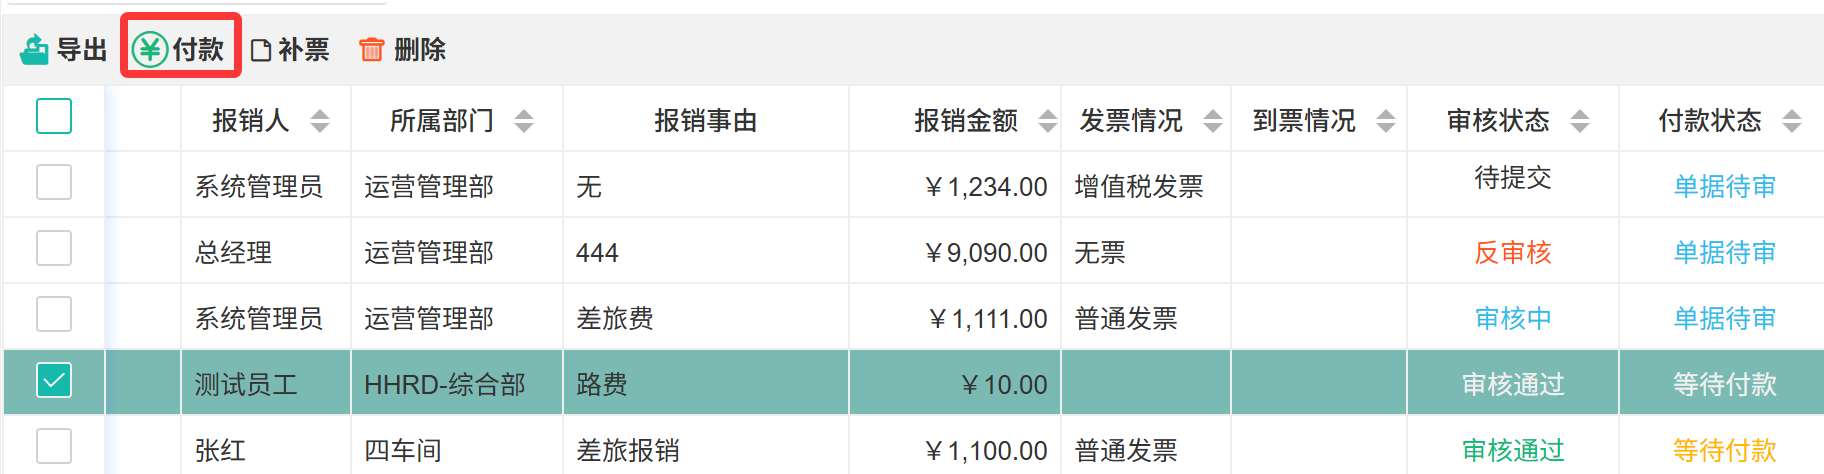1824x474 pixels.
Task: Uncheck the 测试员工 row checkbox
Action: pos(54,380)
